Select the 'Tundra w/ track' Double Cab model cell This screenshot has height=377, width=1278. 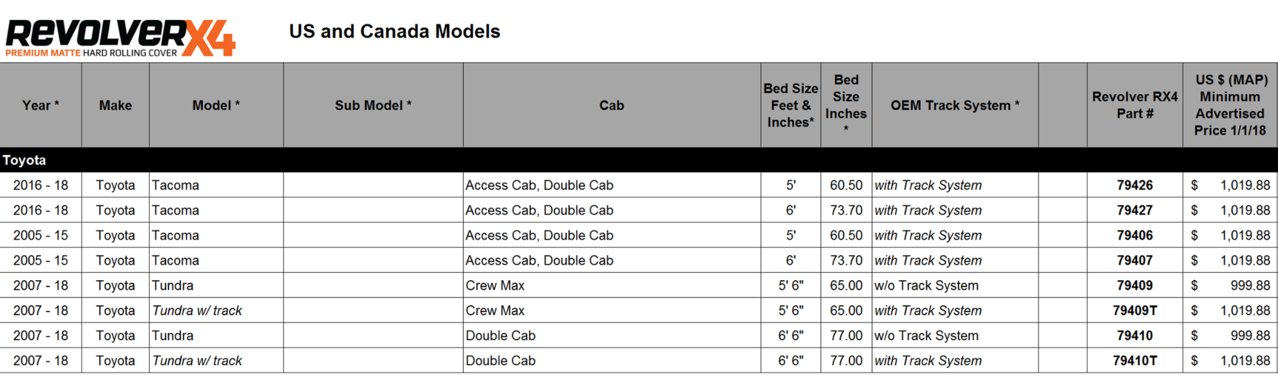pyautogui.click(x=217, y=360)
